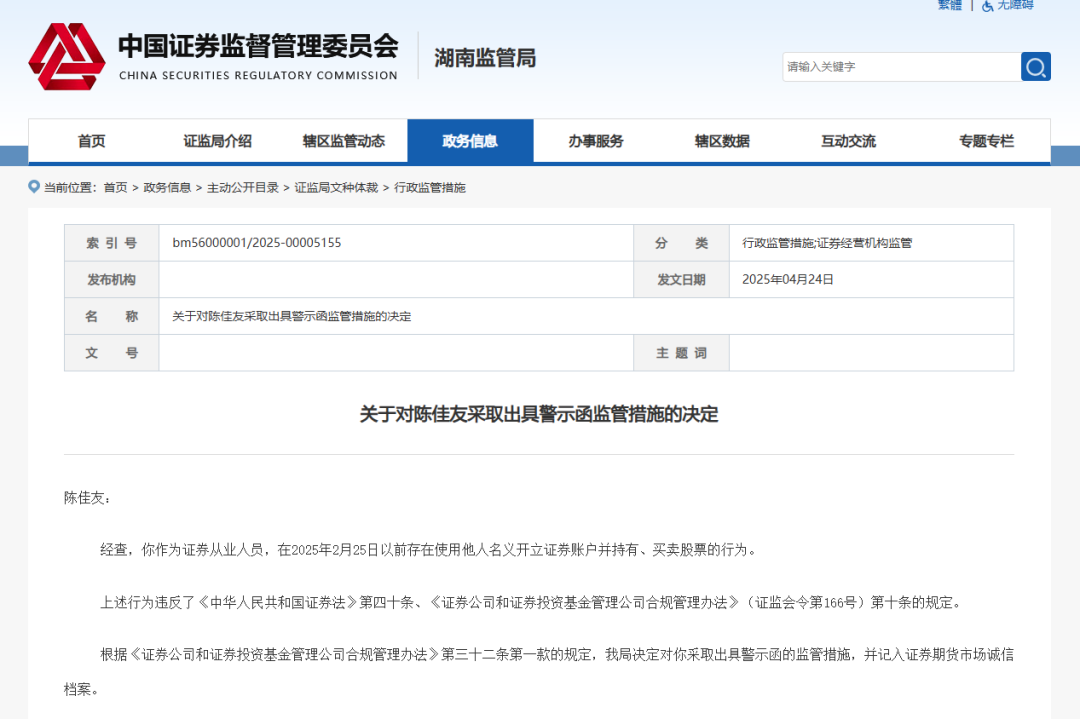Click the wheelchair accessibility icon
This screenshot has width=1080, height=719.
tap(988, 6)
